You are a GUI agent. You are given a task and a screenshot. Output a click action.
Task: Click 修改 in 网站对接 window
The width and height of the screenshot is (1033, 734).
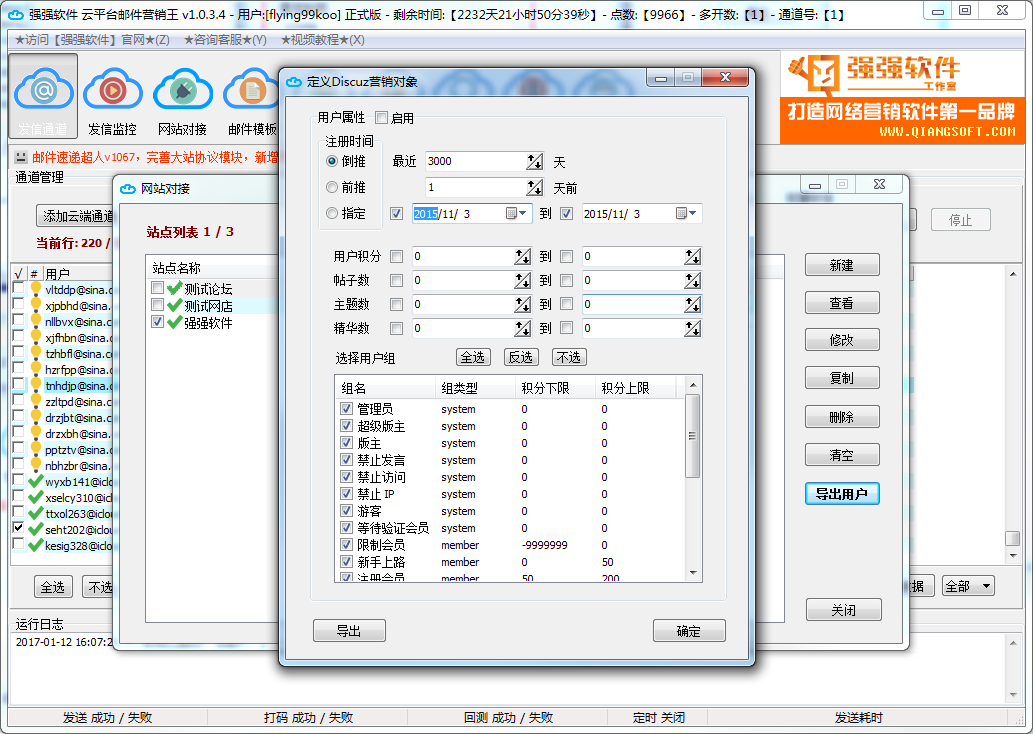pyautogui.click(x=842, y=340)
